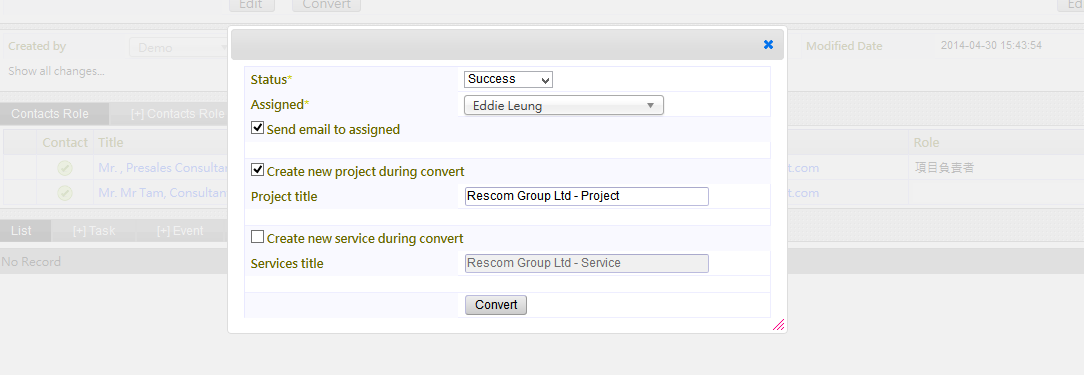Screen dimensions: 1084x375
Task: Open the Created by Demo dropdown
Action: pos(181,47)
